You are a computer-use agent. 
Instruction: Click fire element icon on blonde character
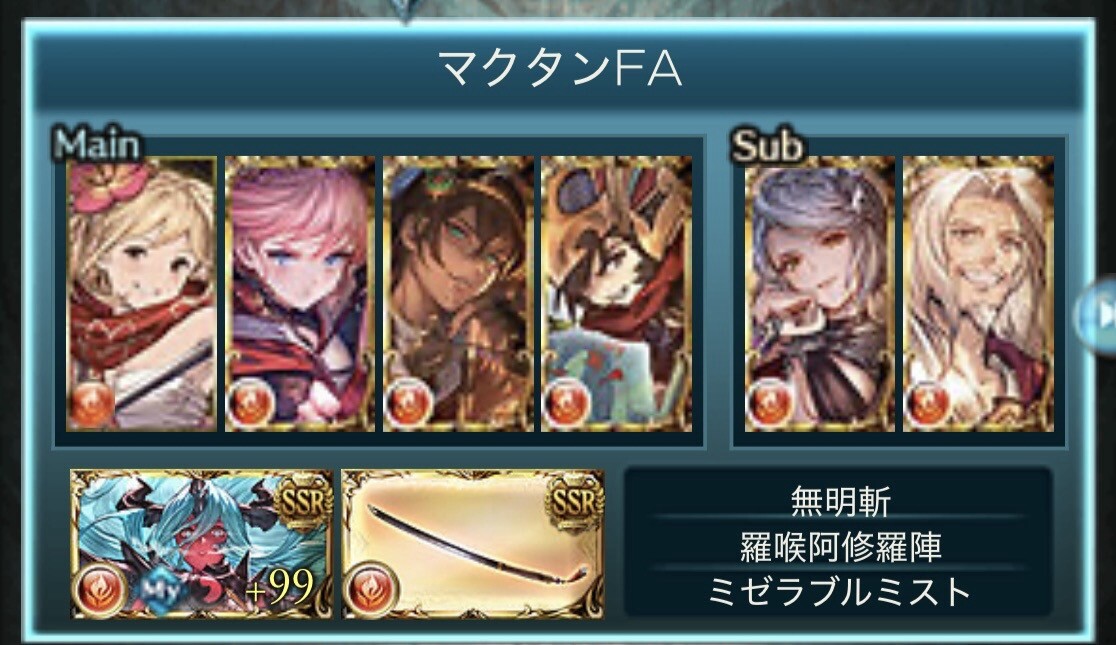pyautogui.click(x=91, y=404)
